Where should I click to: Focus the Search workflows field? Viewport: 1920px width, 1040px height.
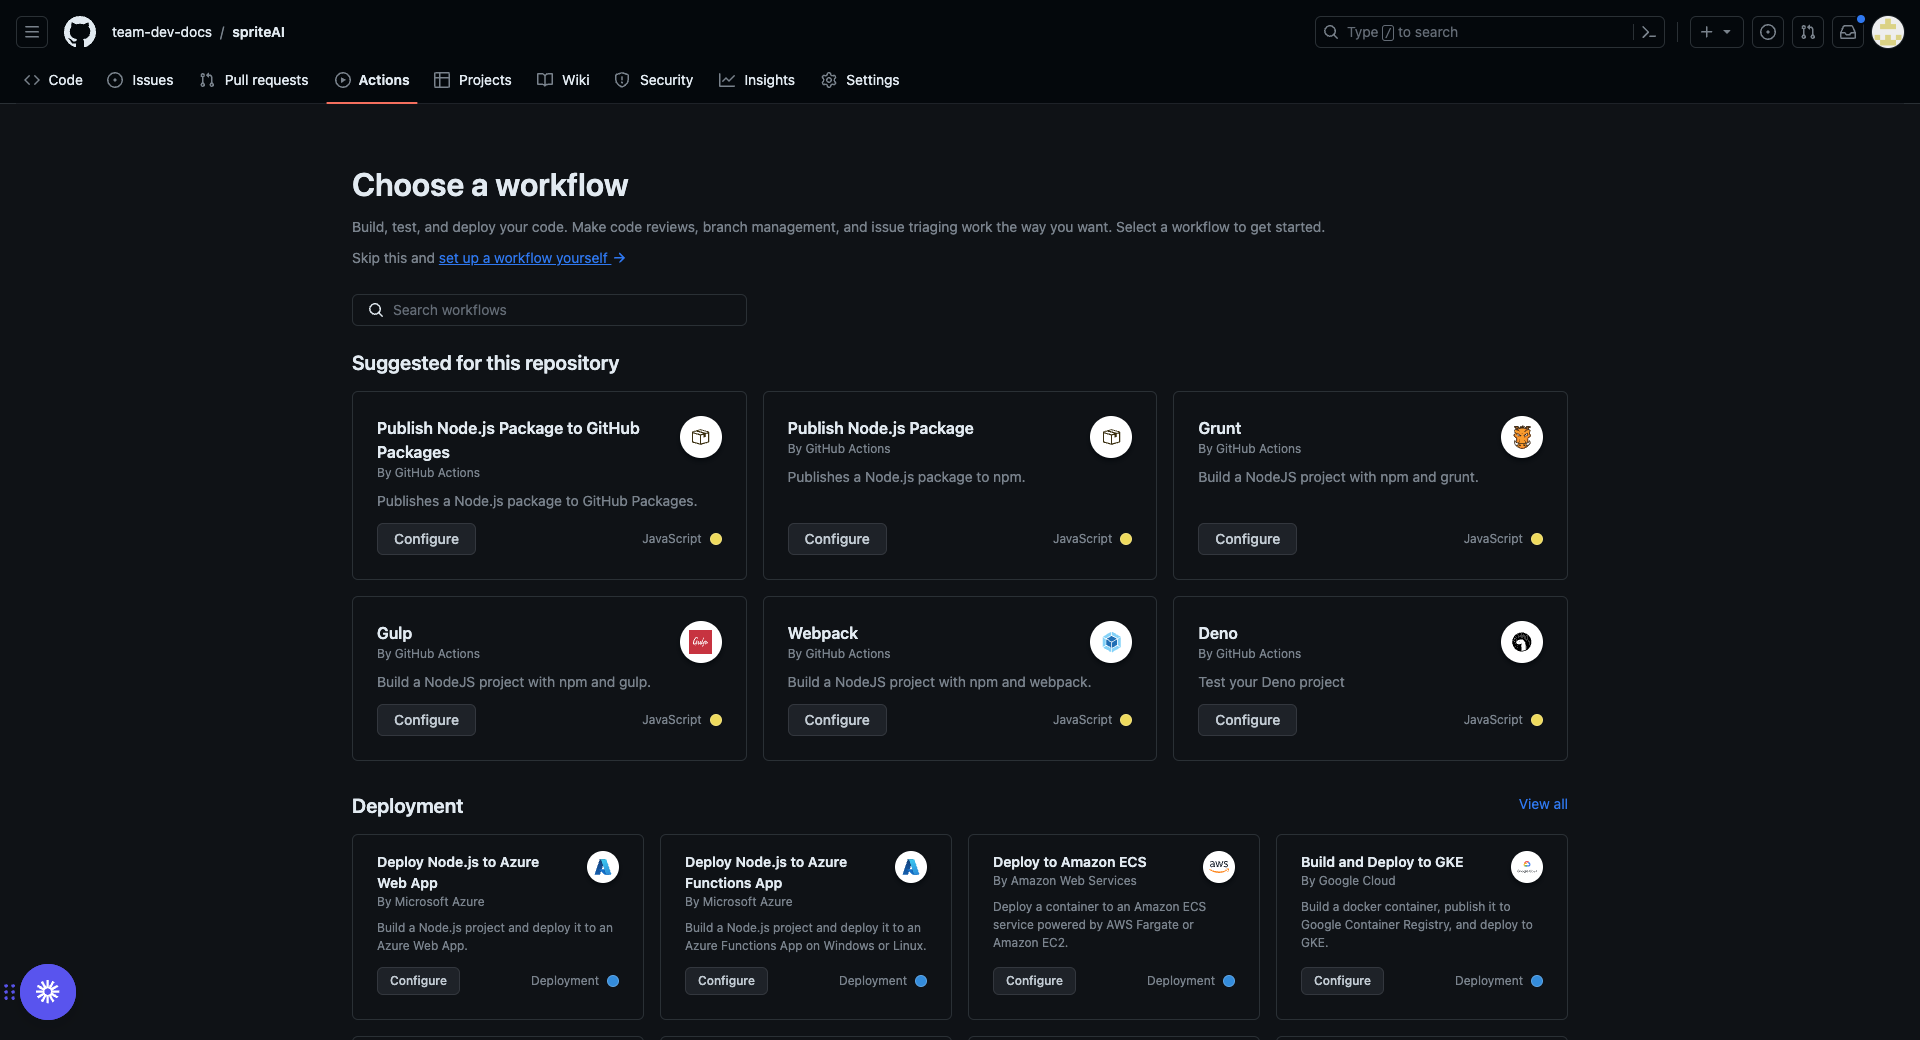pos(549,310)
